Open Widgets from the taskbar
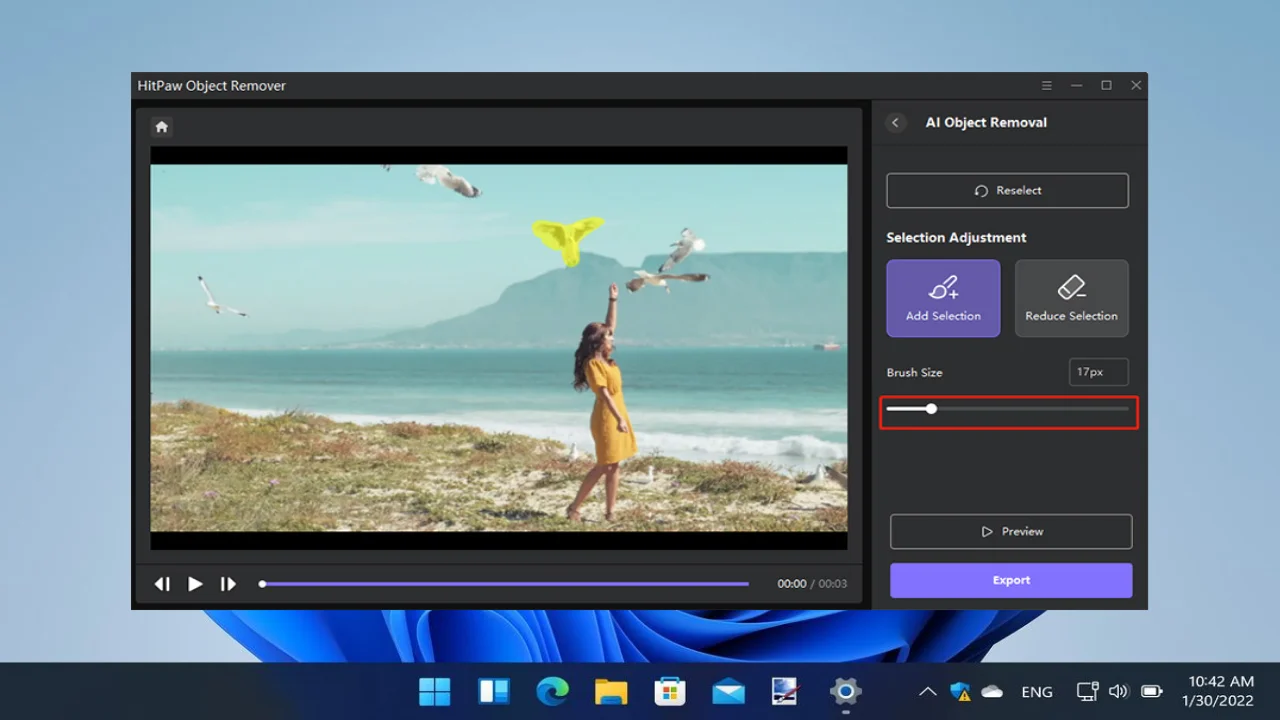 [494, 691]
